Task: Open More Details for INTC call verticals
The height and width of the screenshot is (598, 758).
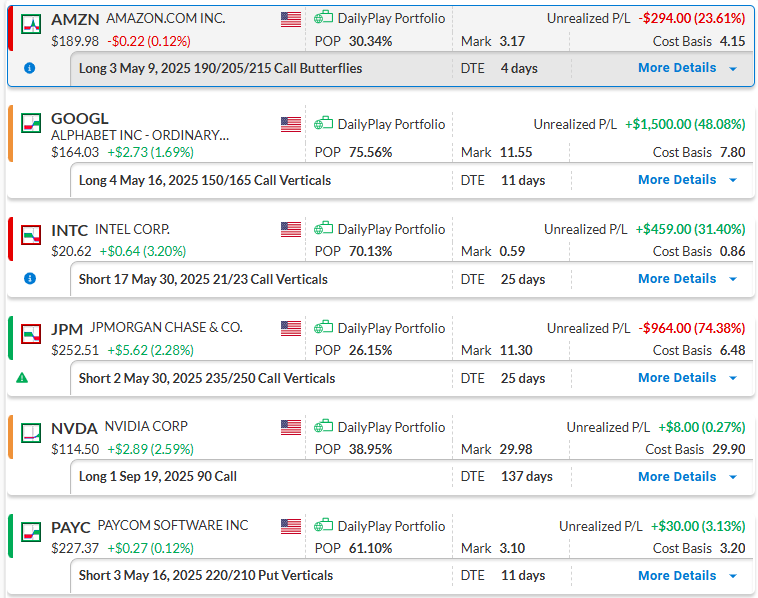Action: click(x=677, y=279)
